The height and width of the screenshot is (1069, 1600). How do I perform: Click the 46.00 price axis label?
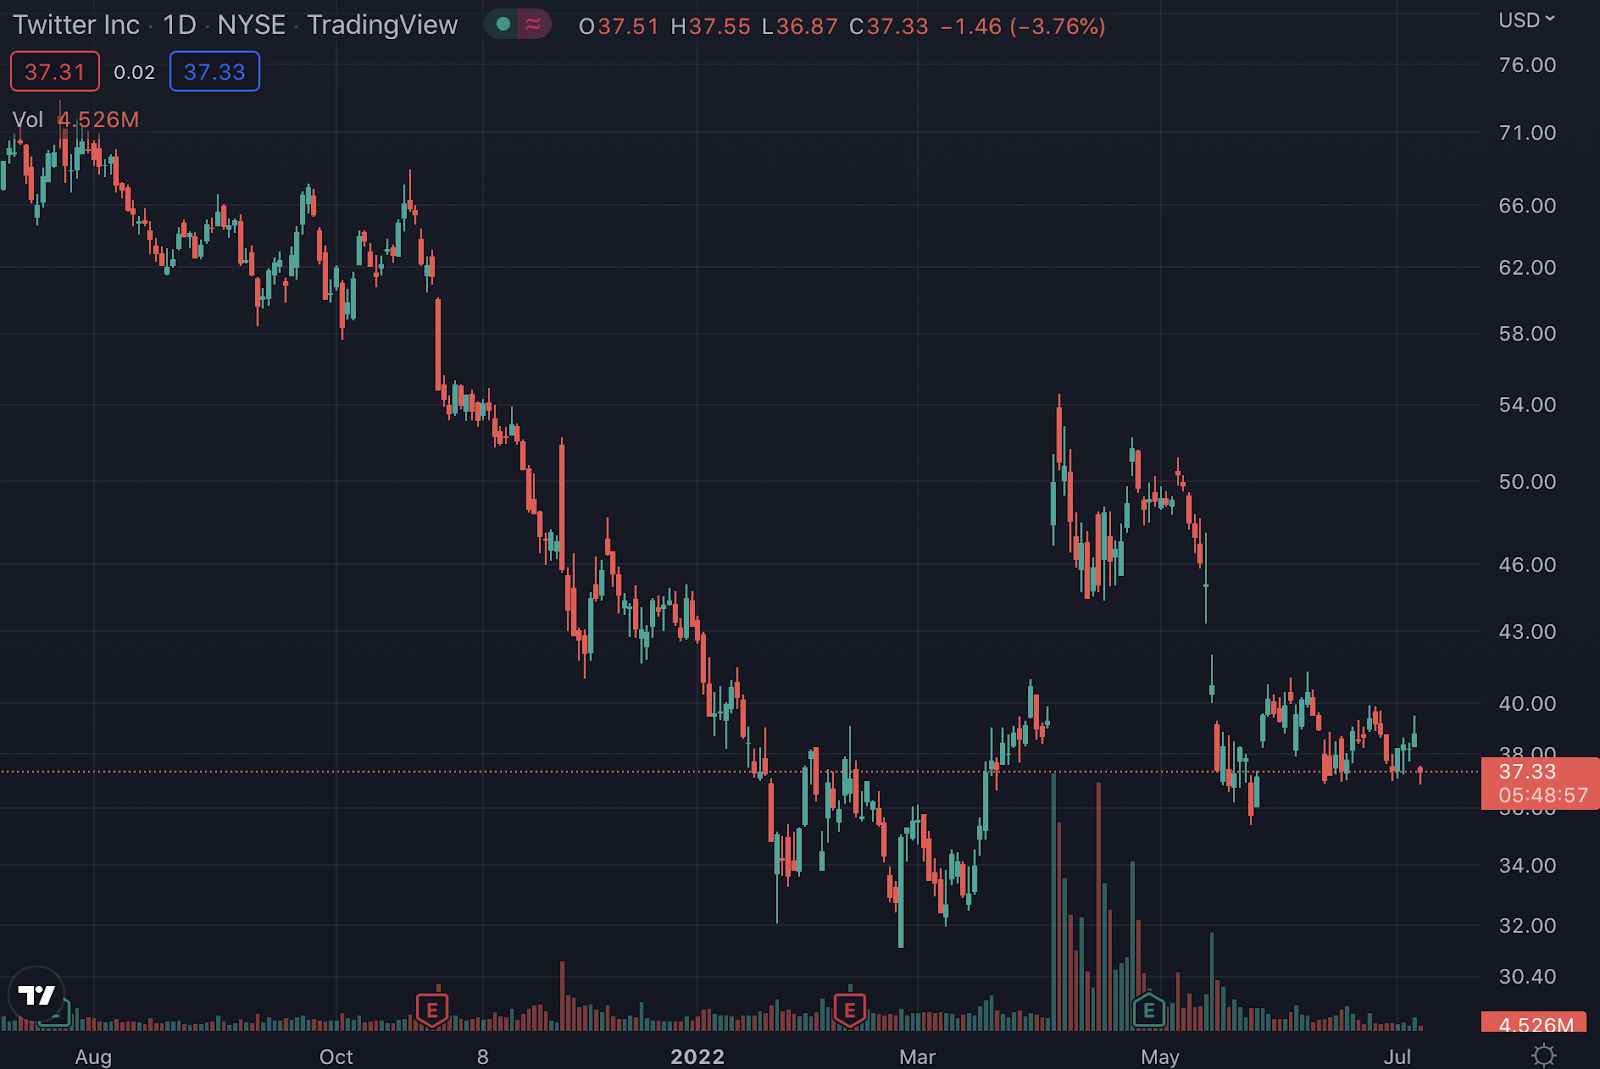pos(1527,565)
